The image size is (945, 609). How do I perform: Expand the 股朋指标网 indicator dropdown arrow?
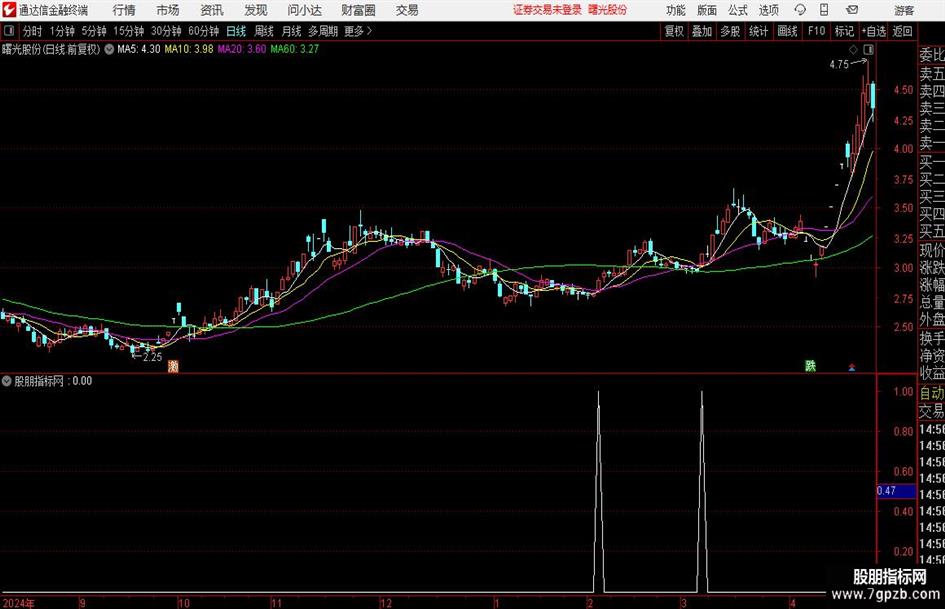point(7,381)
